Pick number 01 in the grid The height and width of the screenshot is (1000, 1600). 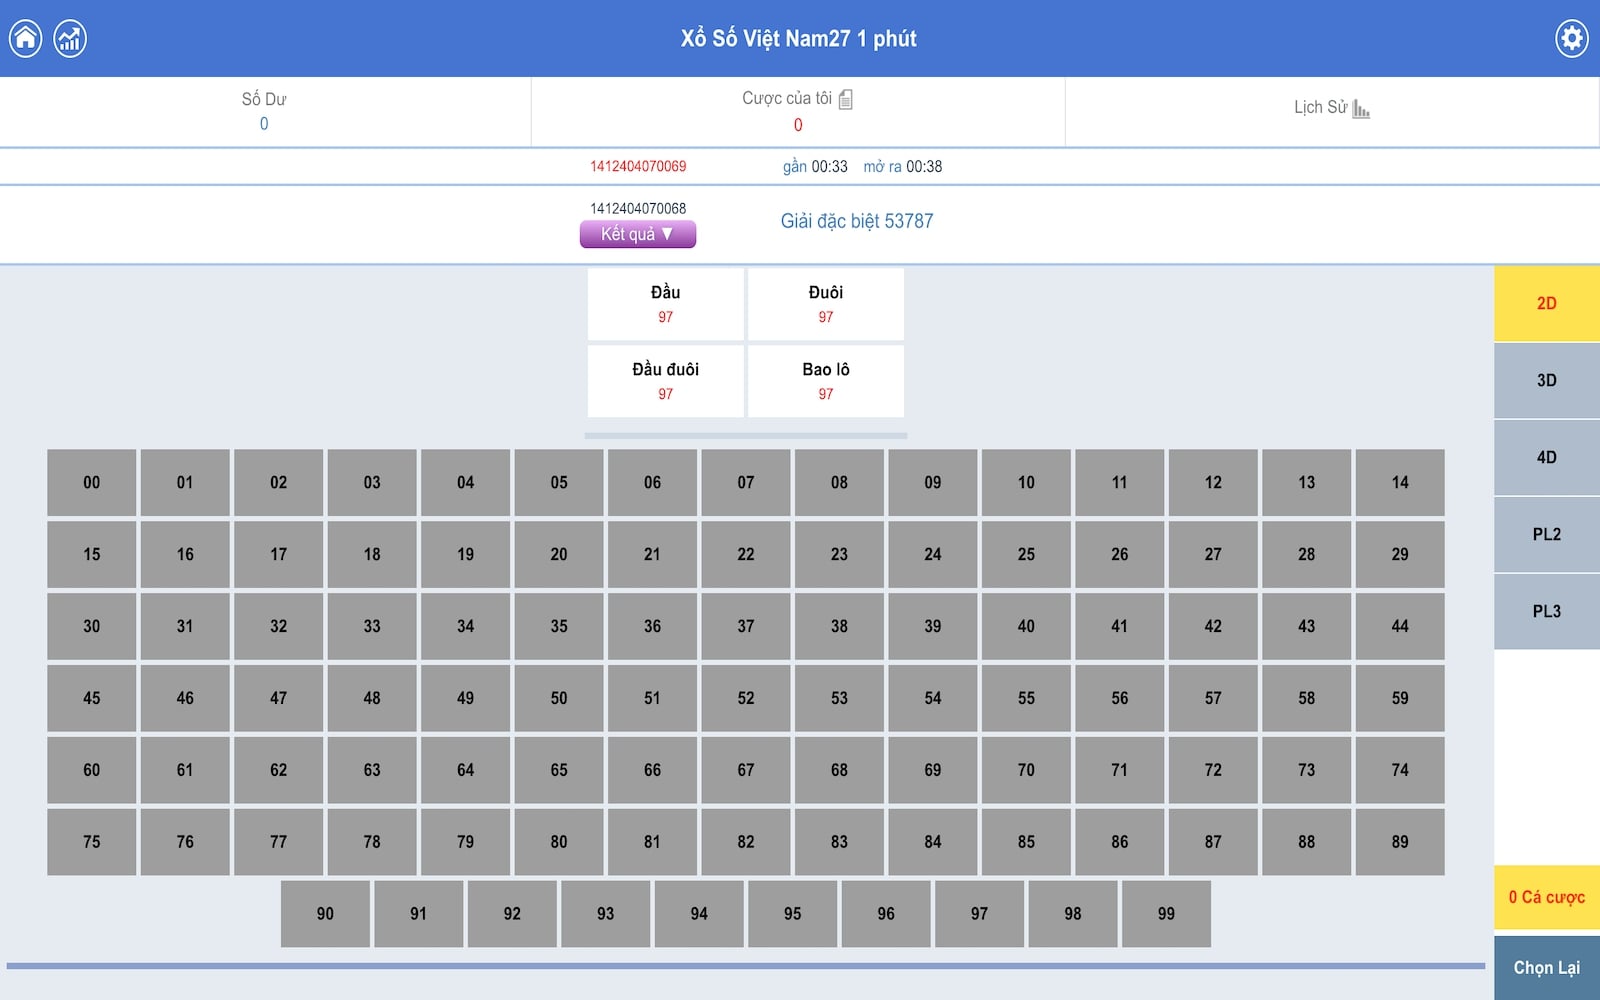tap(185, 483)
